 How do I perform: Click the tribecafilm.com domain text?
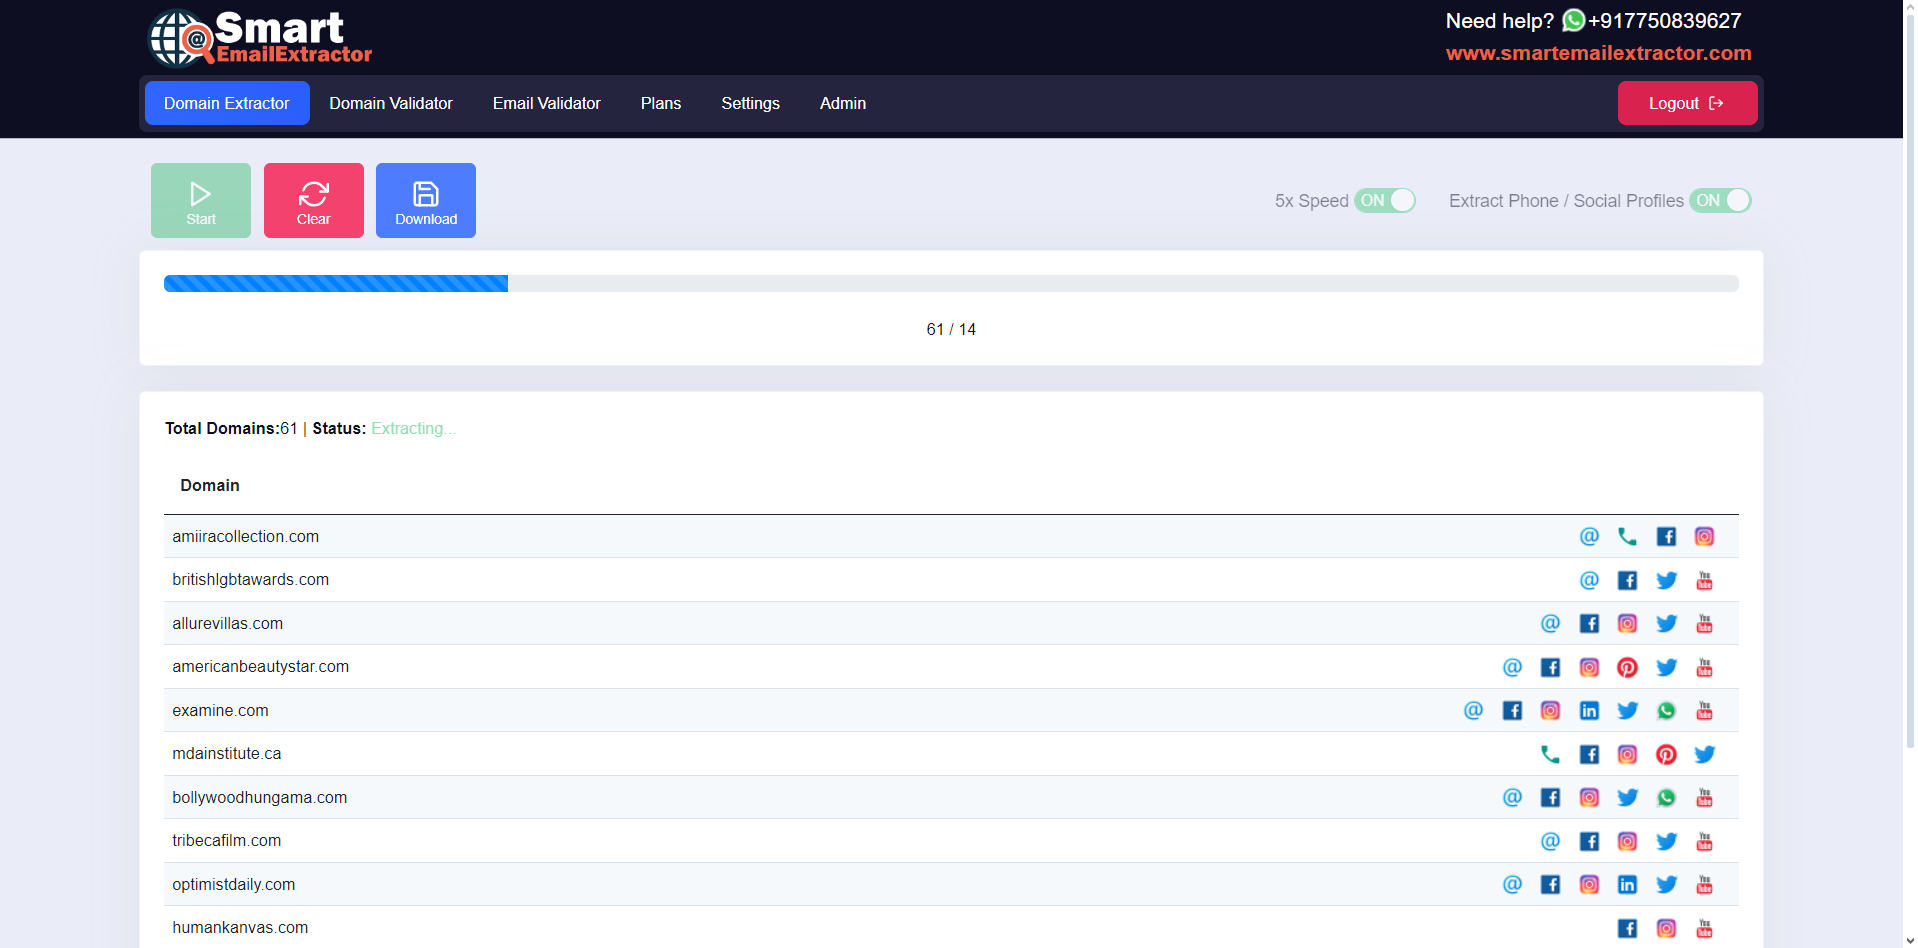pos(226,841)
